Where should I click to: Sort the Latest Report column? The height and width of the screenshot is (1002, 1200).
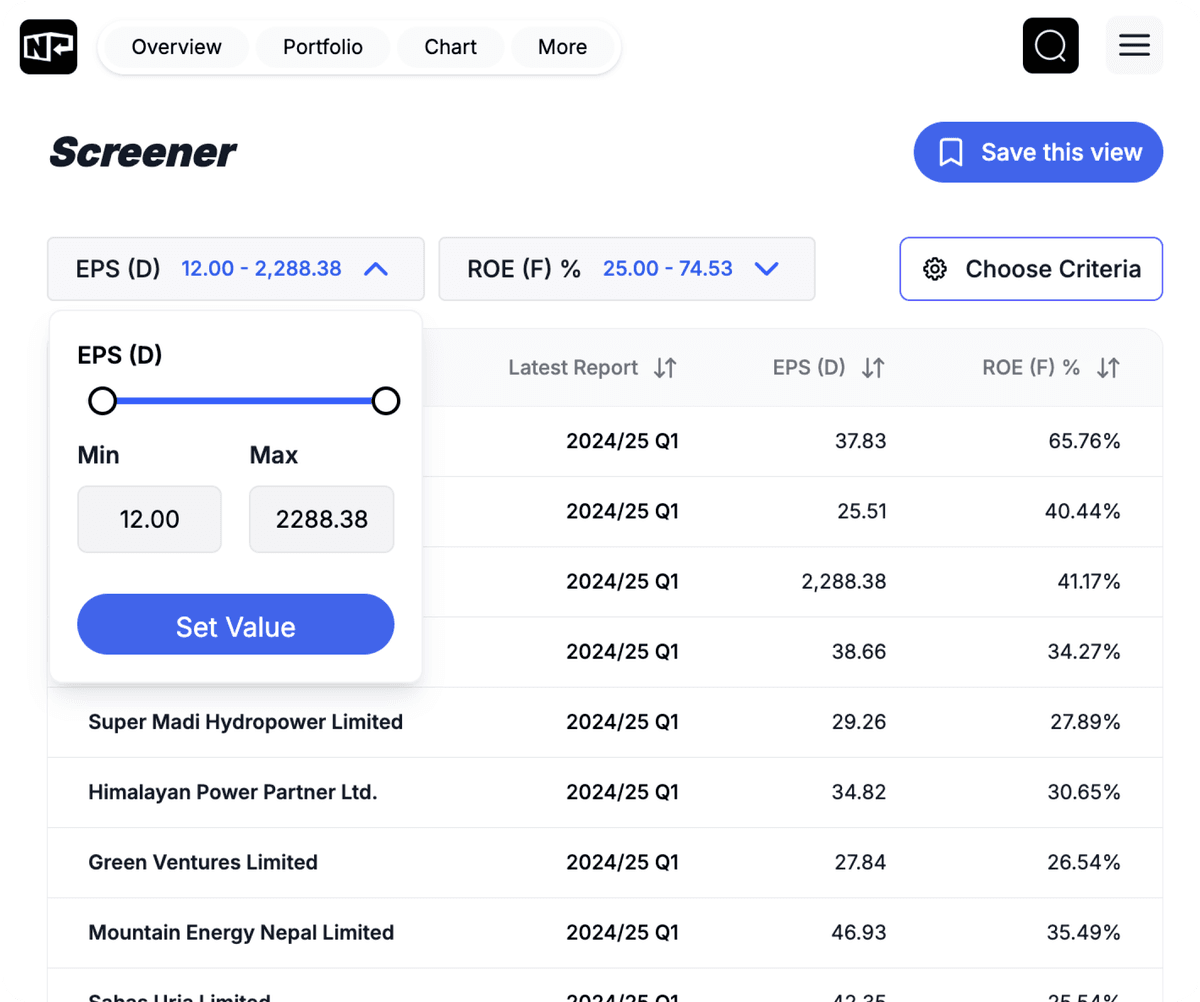point(664,367)
